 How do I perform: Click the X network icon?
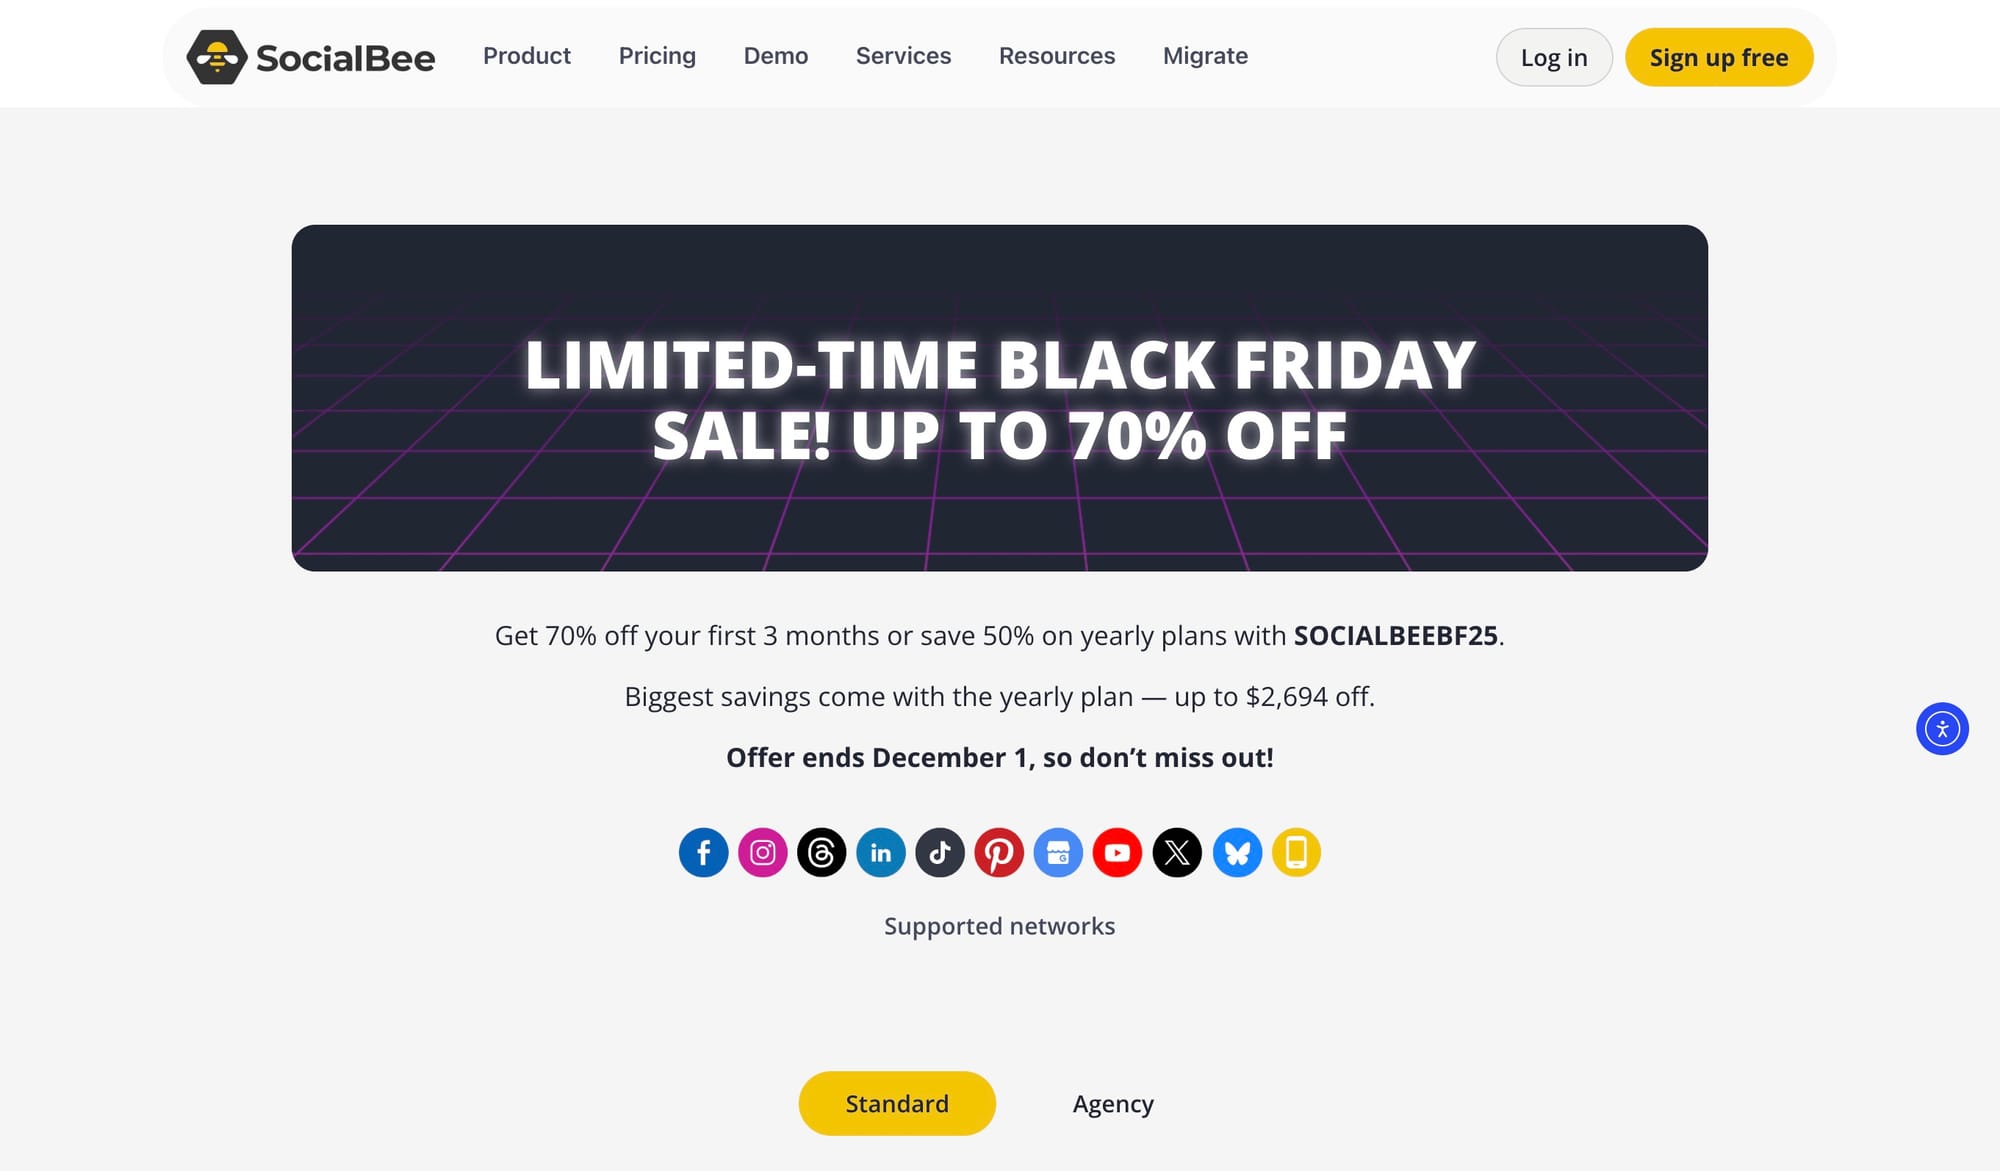tap(1177, 852)
